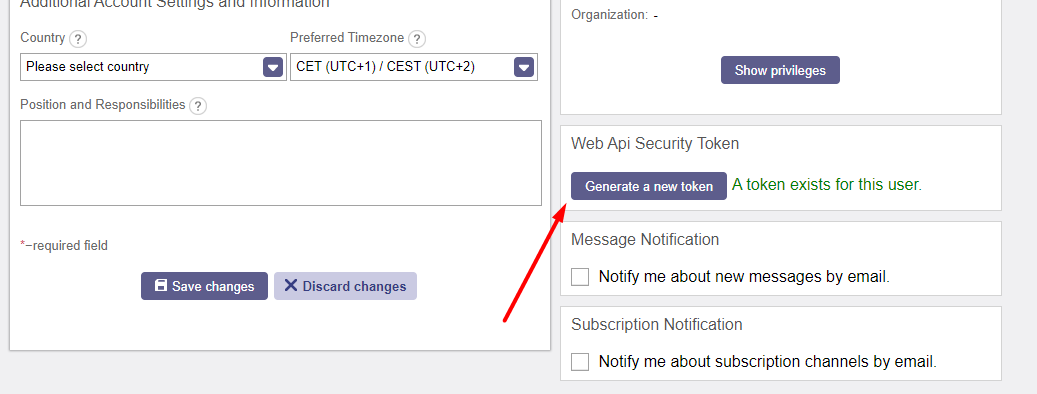Open the 'Please select country' dropdown
Image resolution: width=1037 pixels, height=394 pixels.
153,67
